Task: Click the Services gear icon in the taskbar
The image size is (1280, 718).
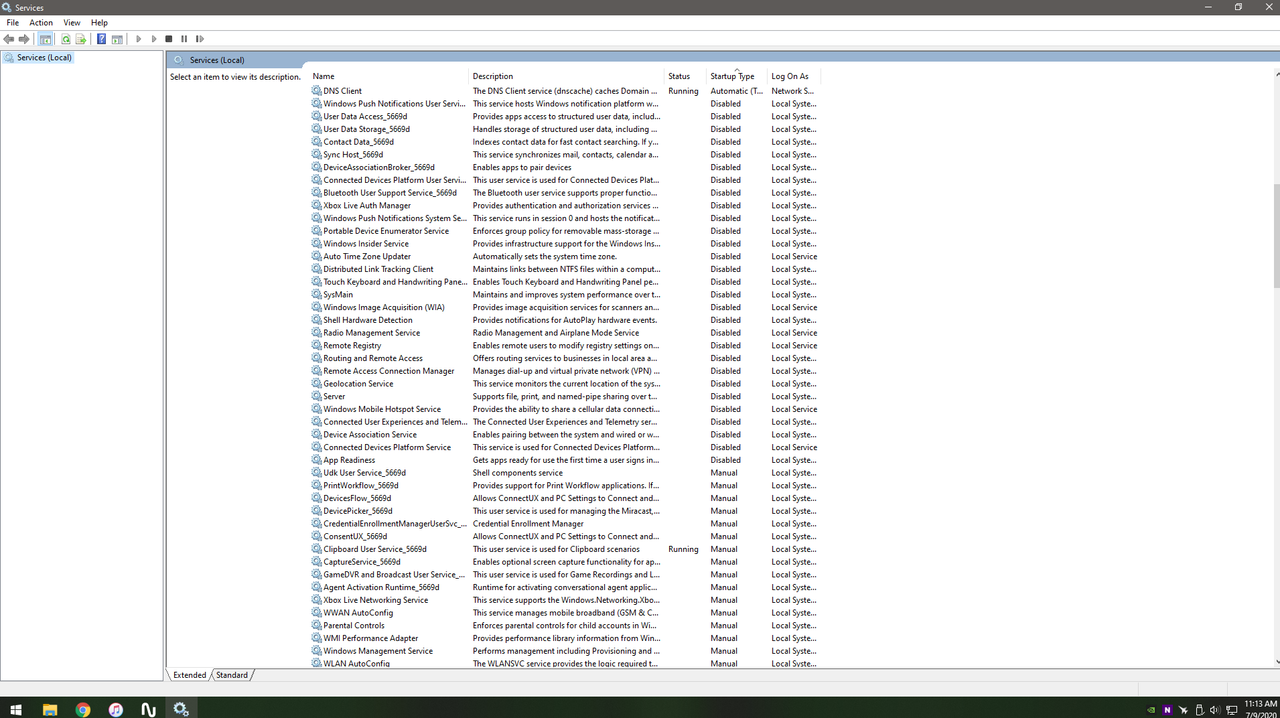Action: tap(181, 709)
